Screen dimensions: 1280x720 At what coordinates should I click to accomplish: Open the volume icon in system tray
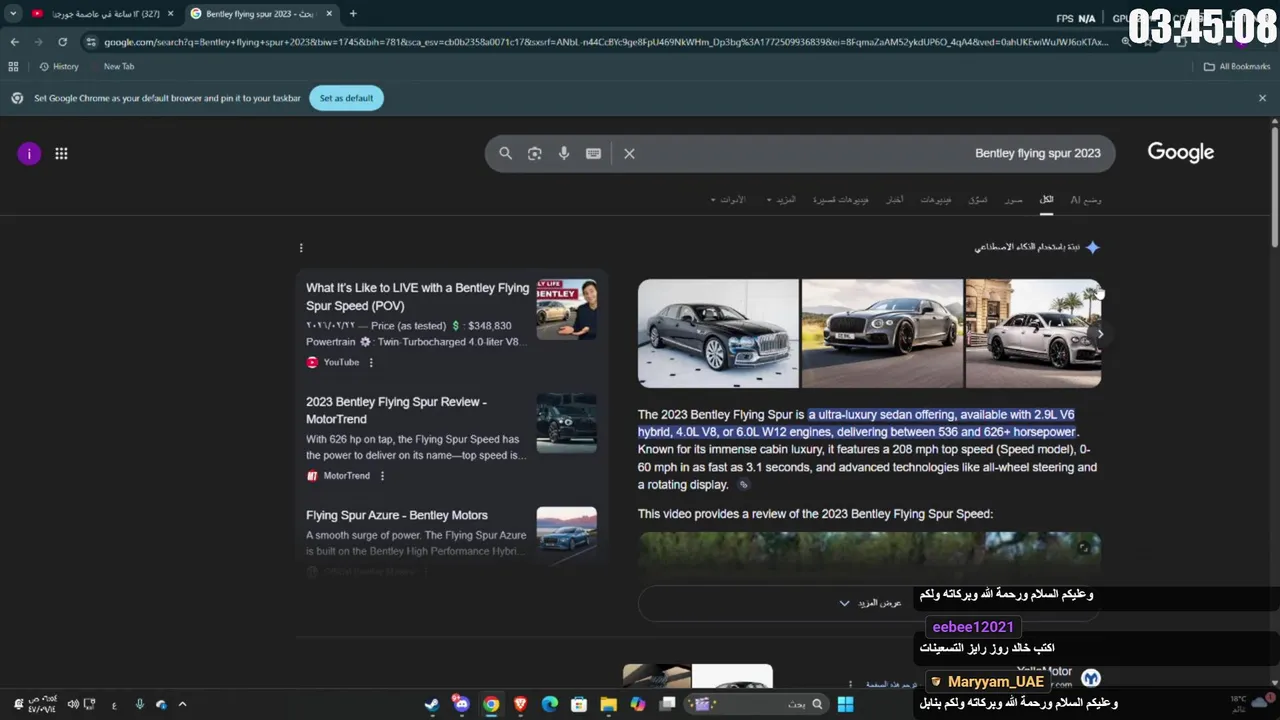point(73,704)
